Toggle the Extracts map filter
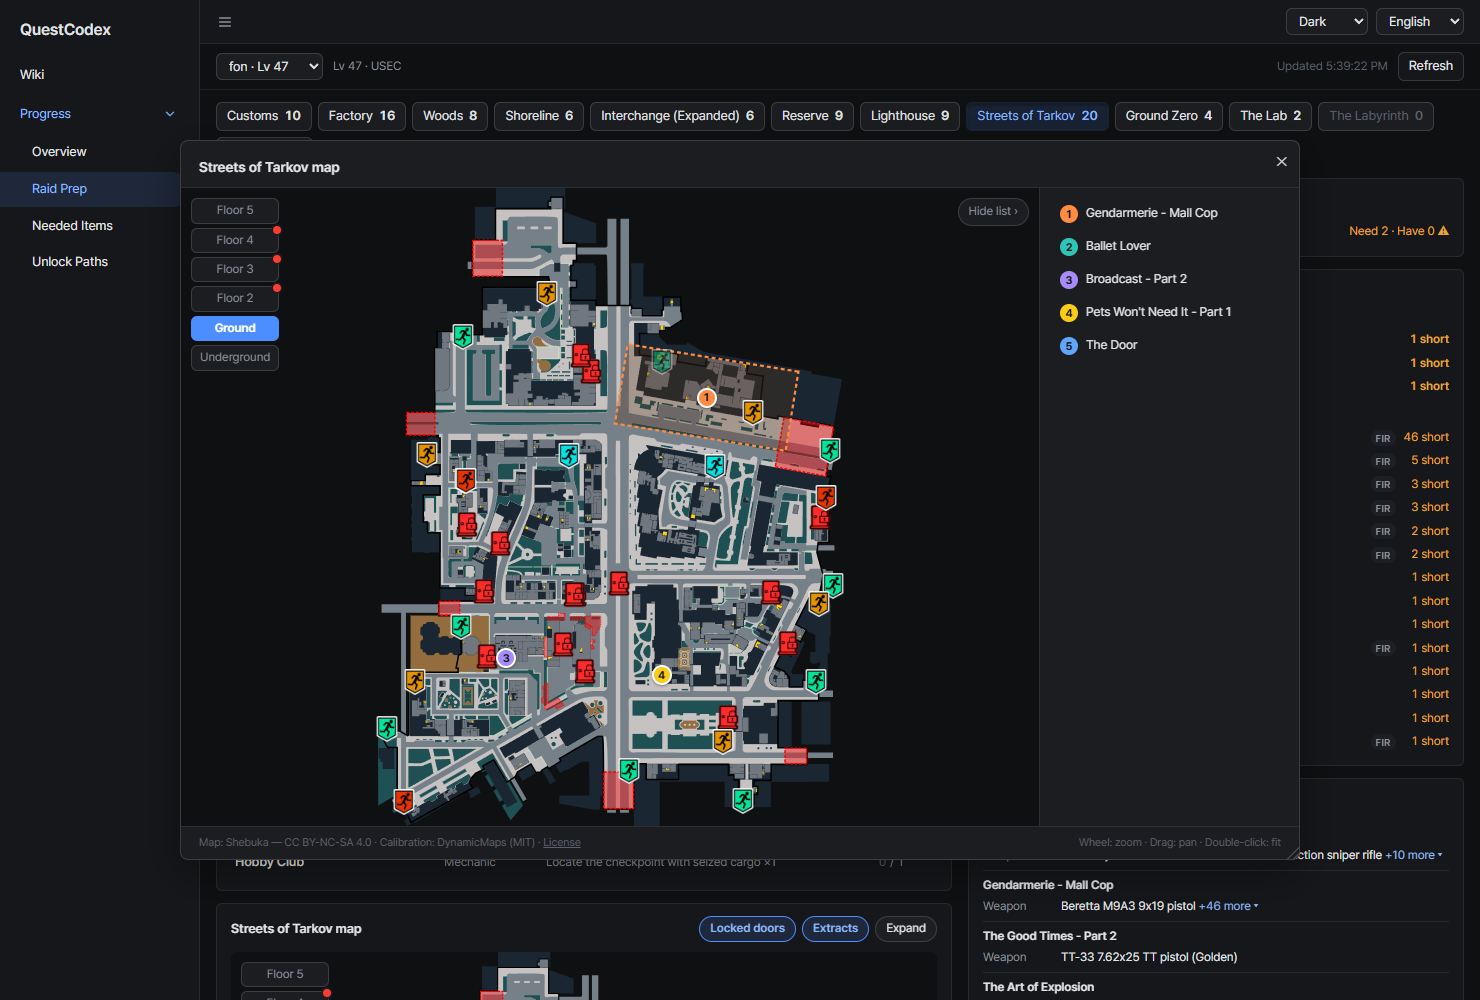This screenshot has width=1480, height=1000. [835, 929]
